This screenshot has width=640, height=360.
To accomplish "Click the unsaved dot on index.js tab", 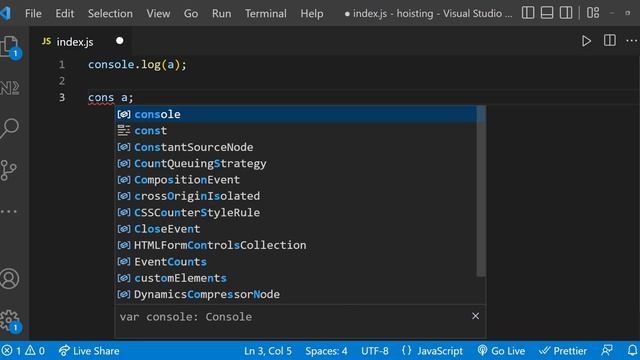I will pos(120,41).
